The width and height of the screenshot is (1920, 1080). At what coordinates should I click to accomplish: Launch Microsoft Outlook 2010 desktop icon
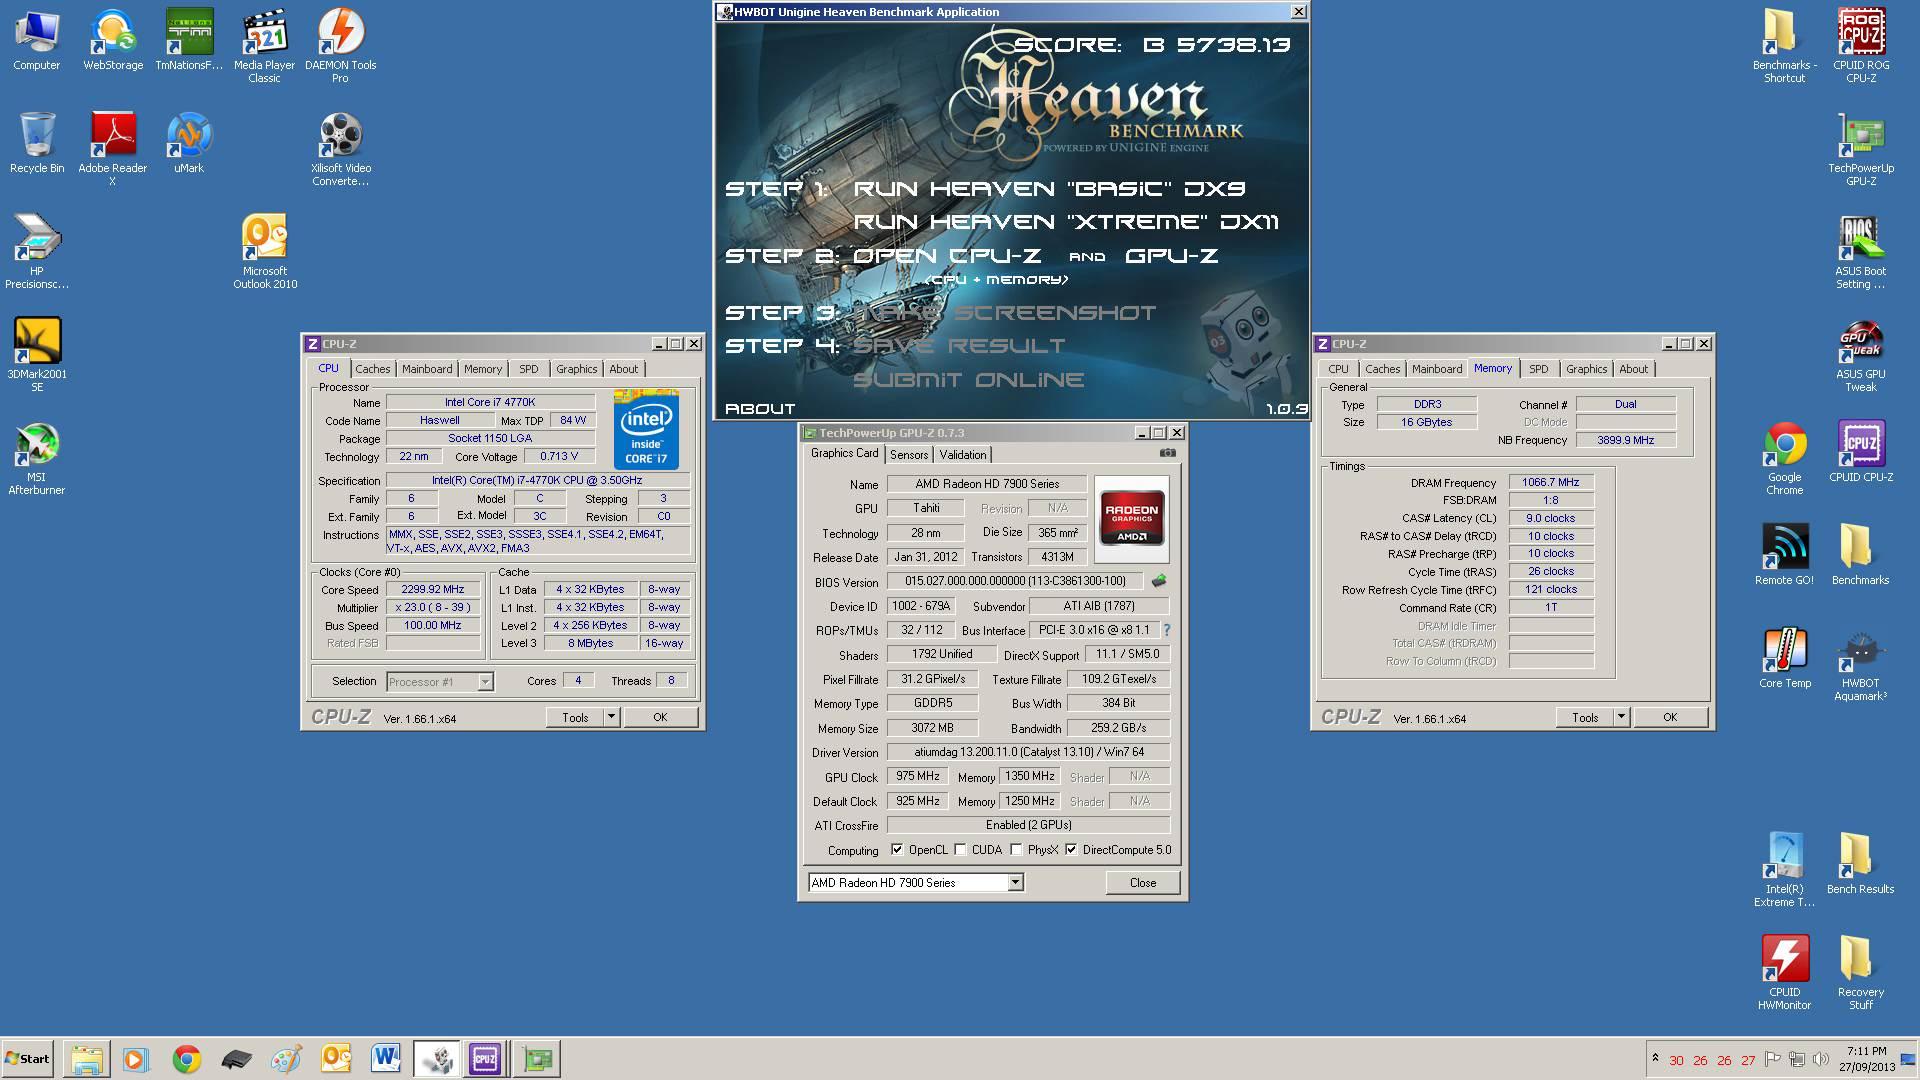264,252
